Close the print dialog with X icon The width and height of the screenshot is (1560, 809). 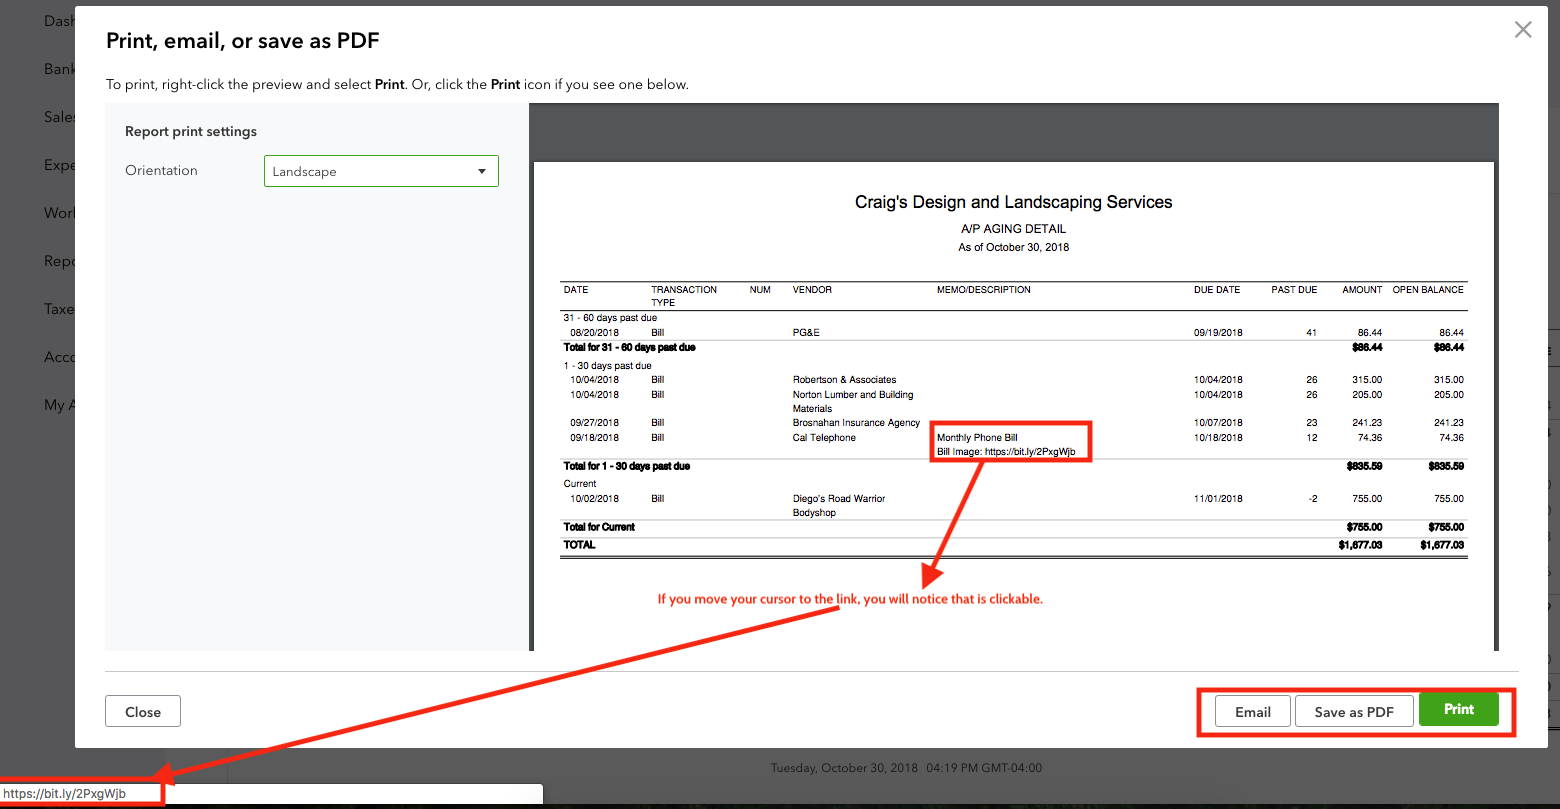[1523, 30]
